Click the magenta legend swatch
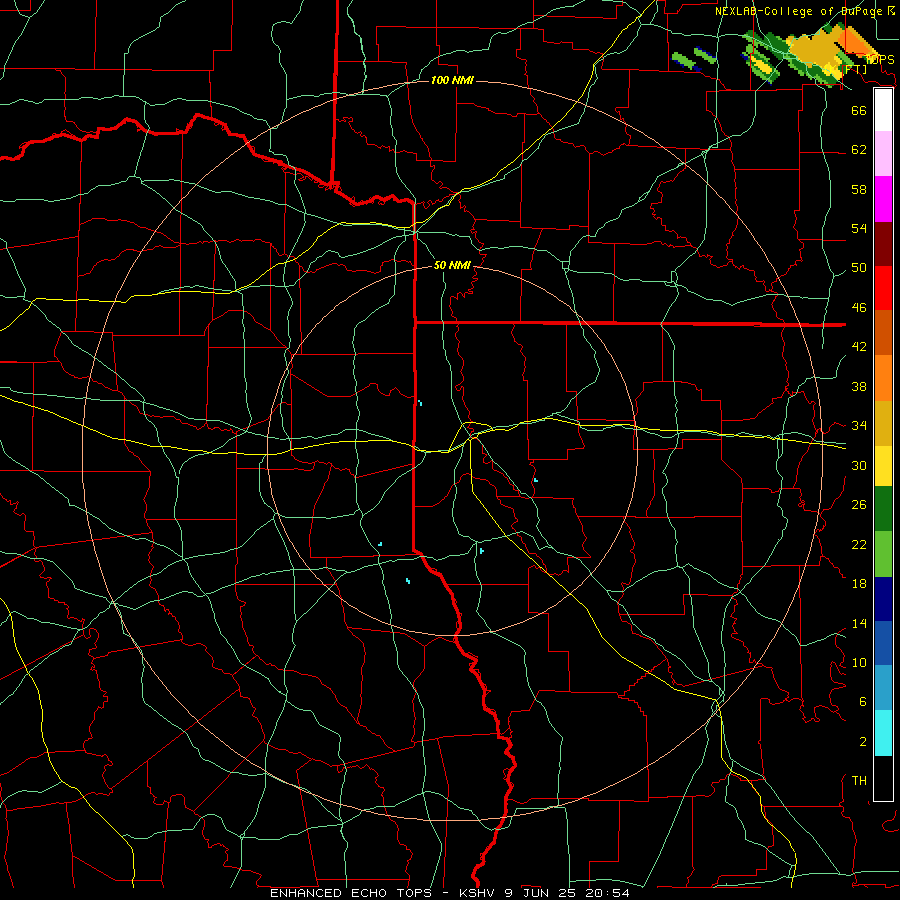This screenshot has width=900, height=900. click(x=883, y=199)
